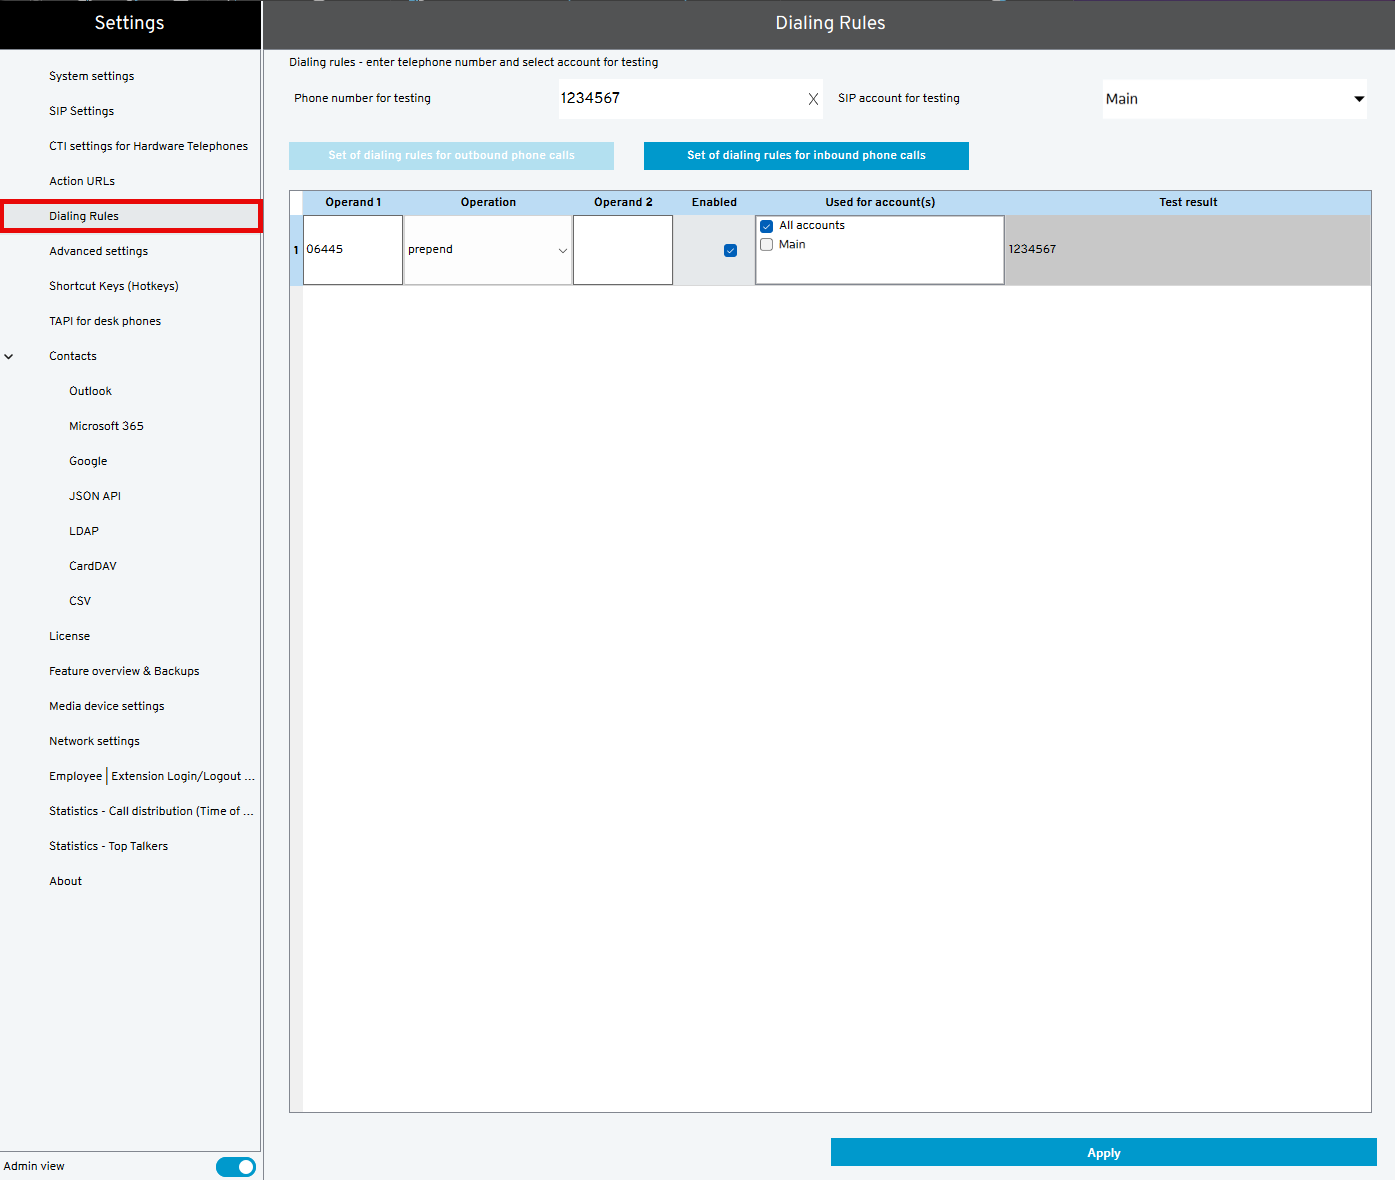The height and width of the screenshot is (1180, 1395).
Task: Open Shortcut Keys (Hotkeys) settings
Action: pos(114,286)
